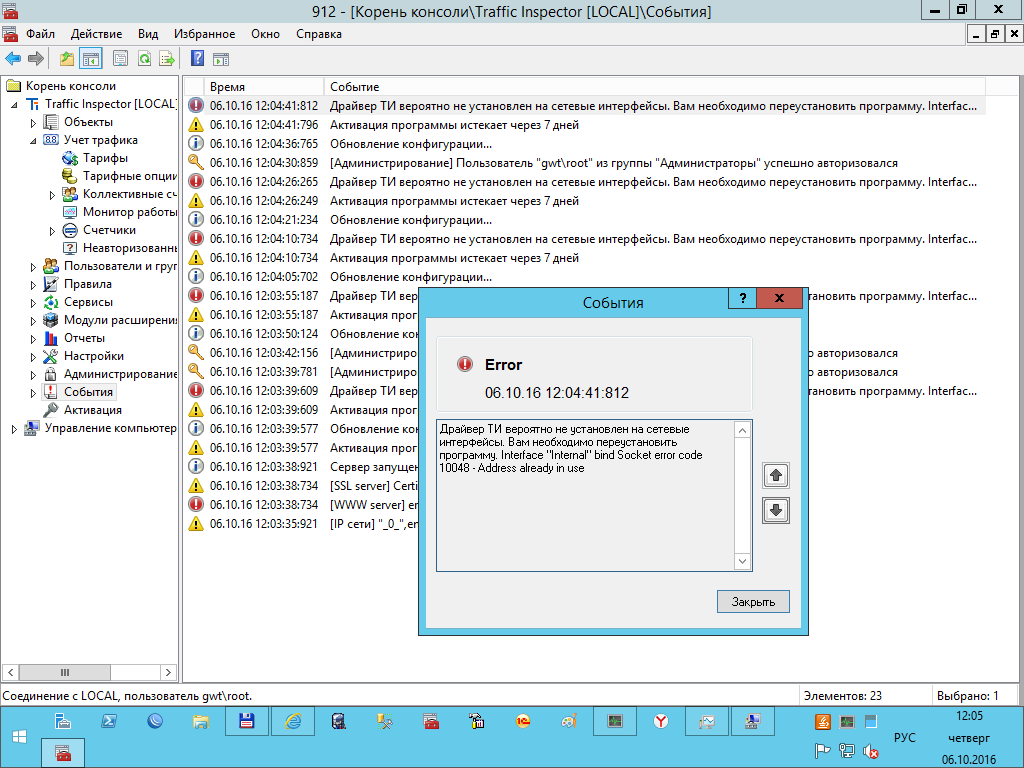
Task: Click the Refresh toolbar icon
Action: [144, 59]
